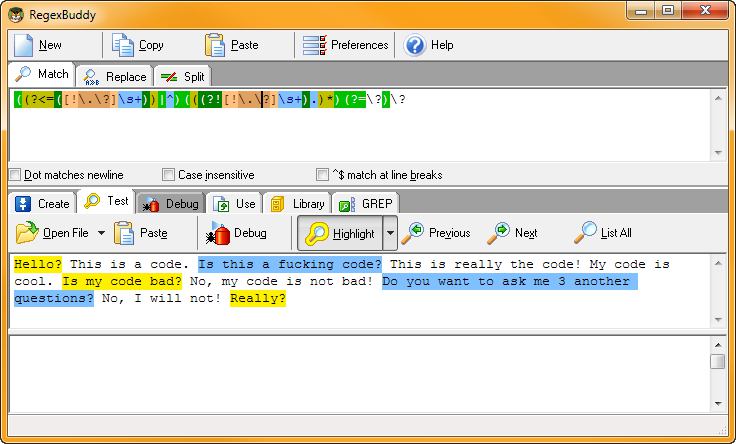Click the Debug bug icon in Test toolbar
736x444 pixels.
click(x=218, y=233)
